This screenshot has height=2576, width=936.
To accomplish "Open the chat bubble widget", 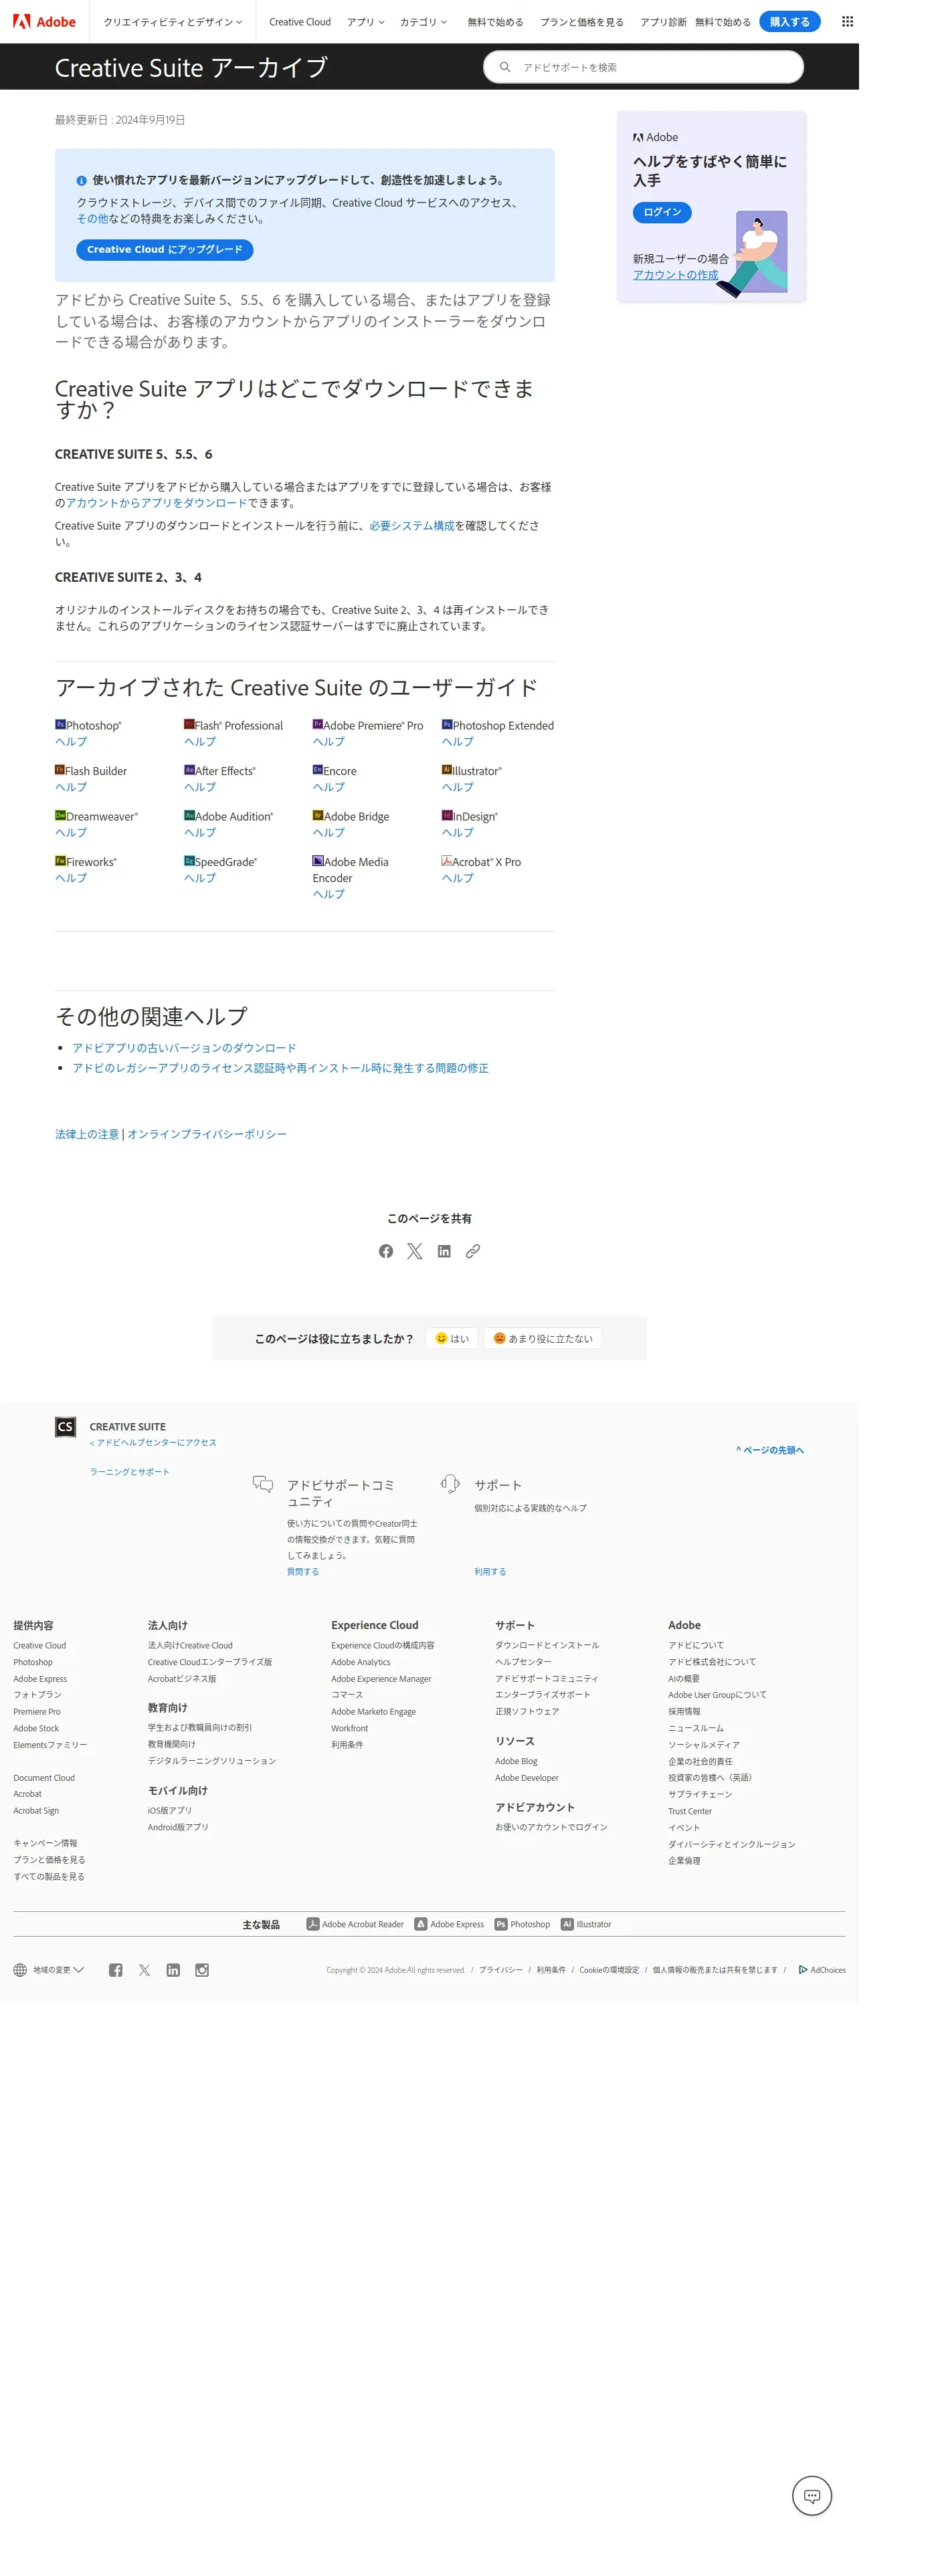I will (x=812, y=2495).
